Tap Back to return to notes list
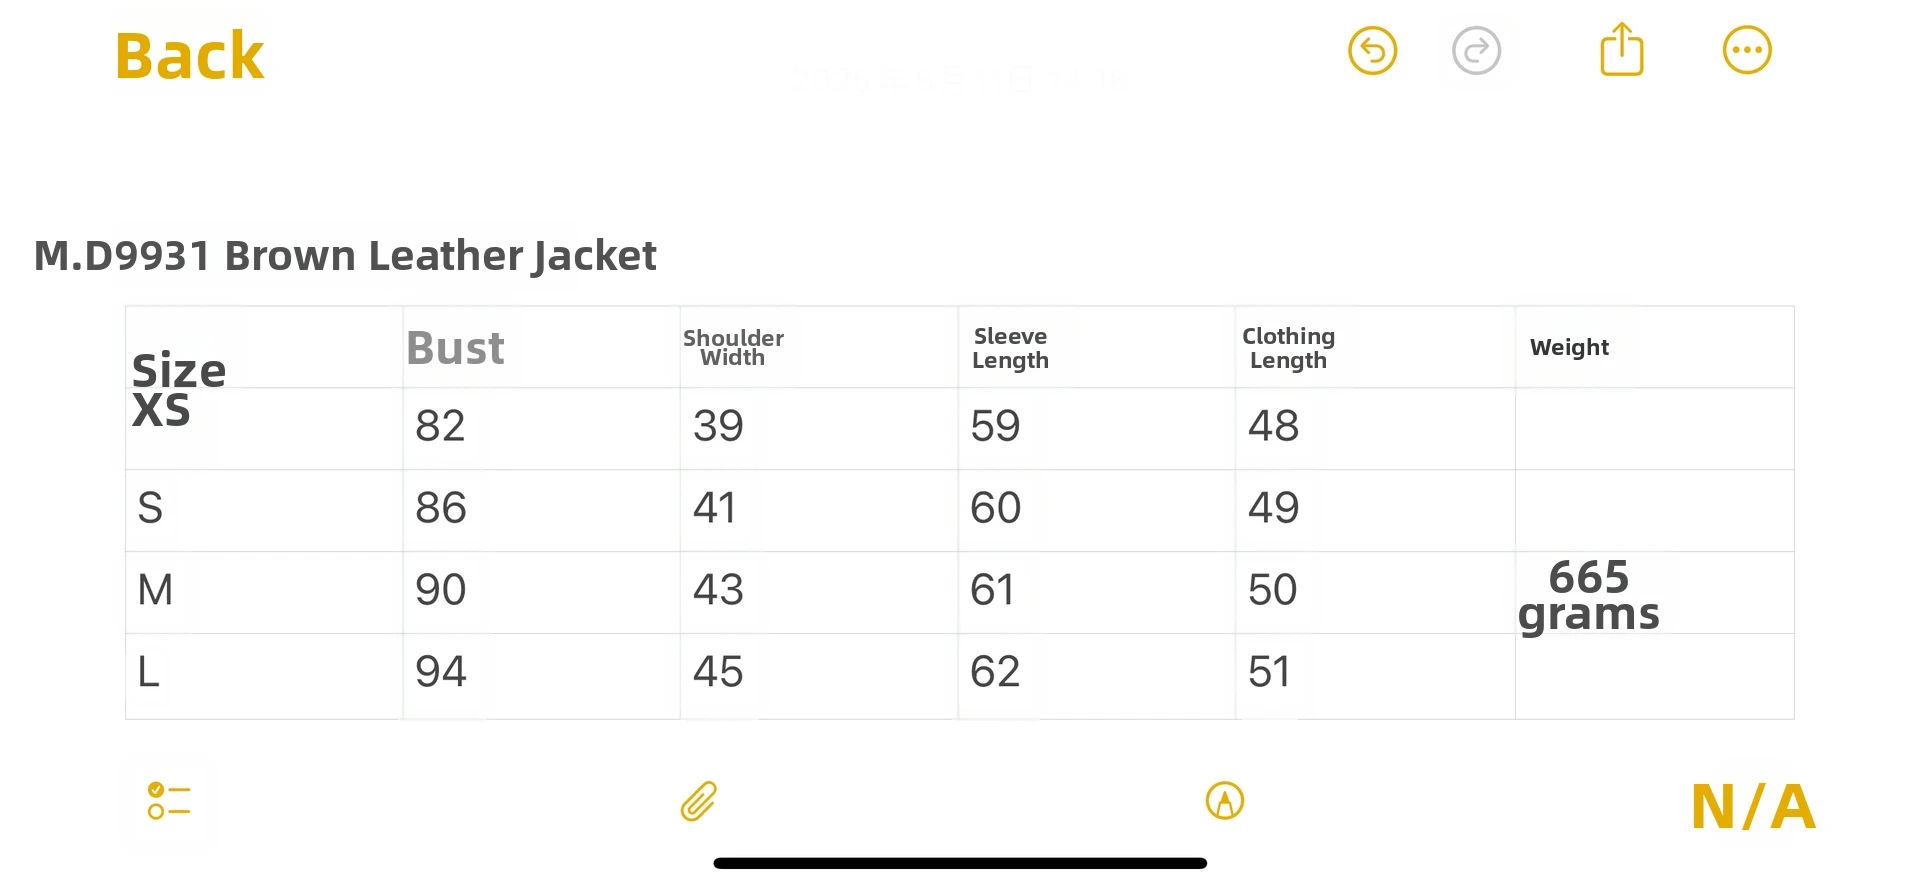Screen dimensions: 1919x887 189,54
